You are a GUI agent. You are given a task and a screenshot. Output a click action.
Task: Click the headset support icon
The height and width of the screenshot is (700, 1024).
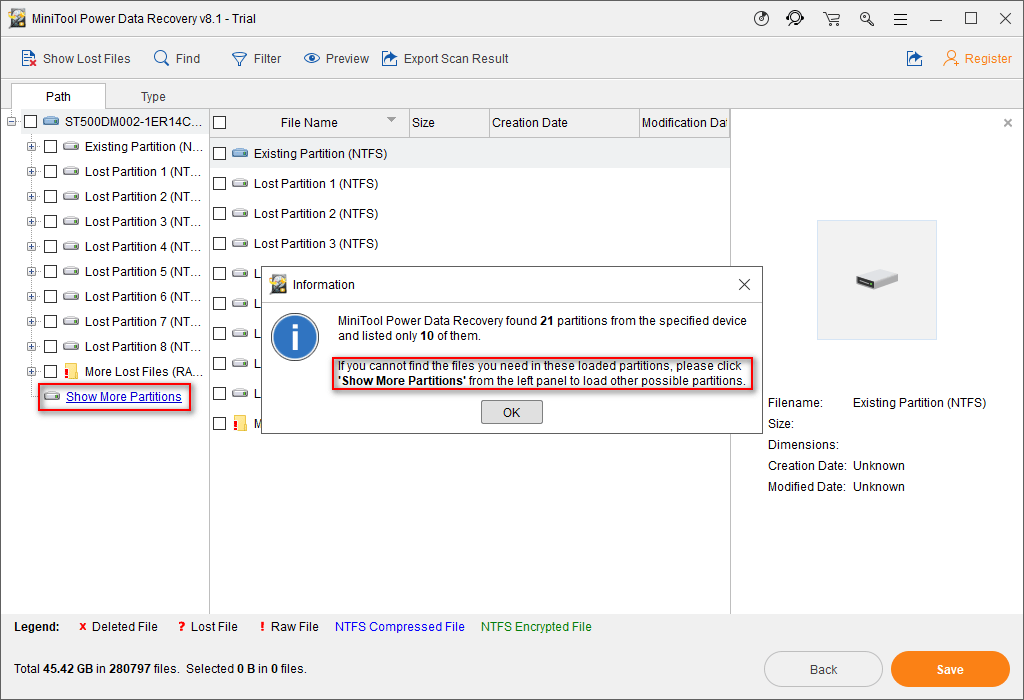pos(795,18)
